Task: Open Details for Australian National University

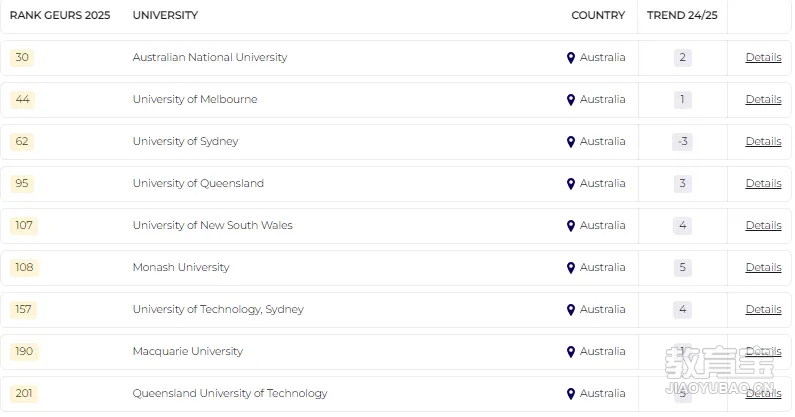Action: pos(763,57)
